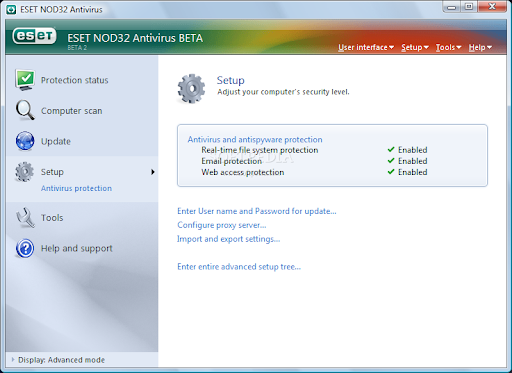Click Enabled status for Email protection
This screenshot has width=512, height=373.
[413, 161]
